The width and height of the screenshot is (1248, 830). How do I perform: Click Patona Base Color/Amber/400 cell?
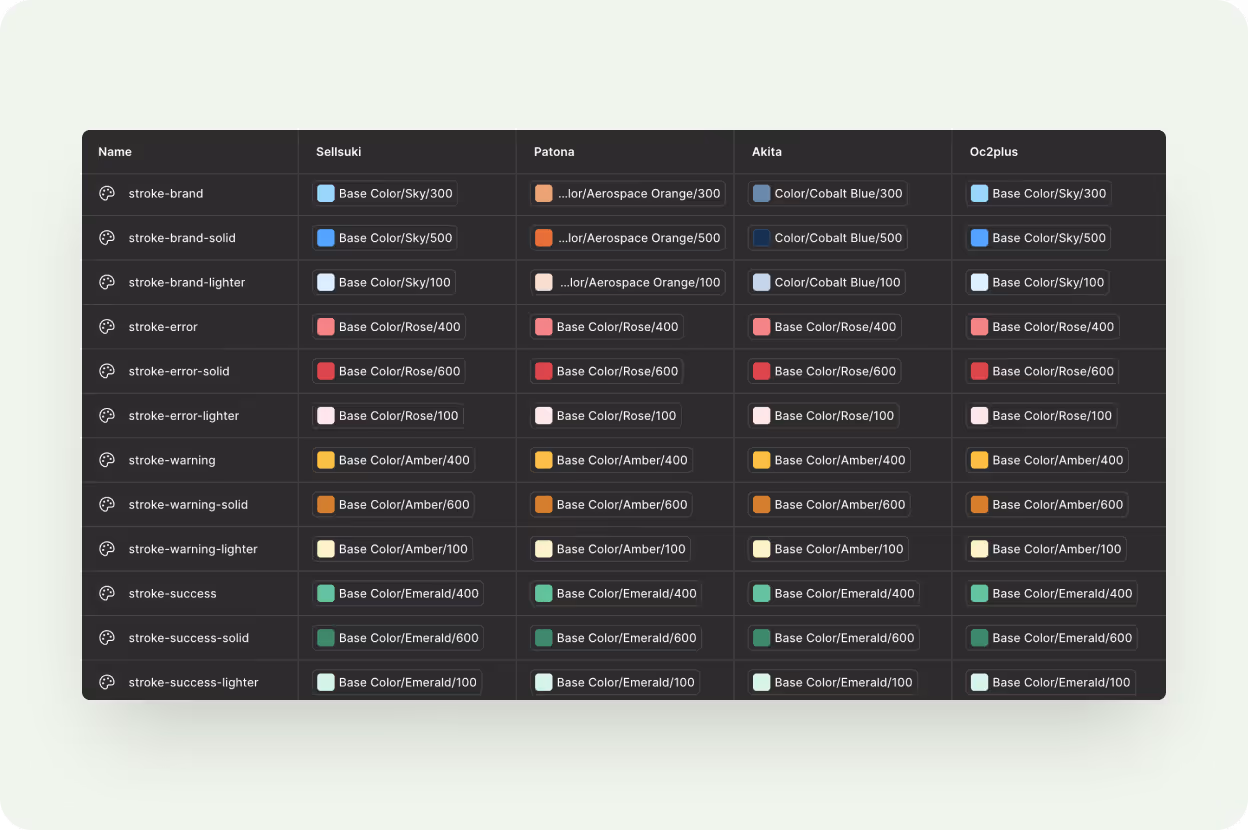611,460
